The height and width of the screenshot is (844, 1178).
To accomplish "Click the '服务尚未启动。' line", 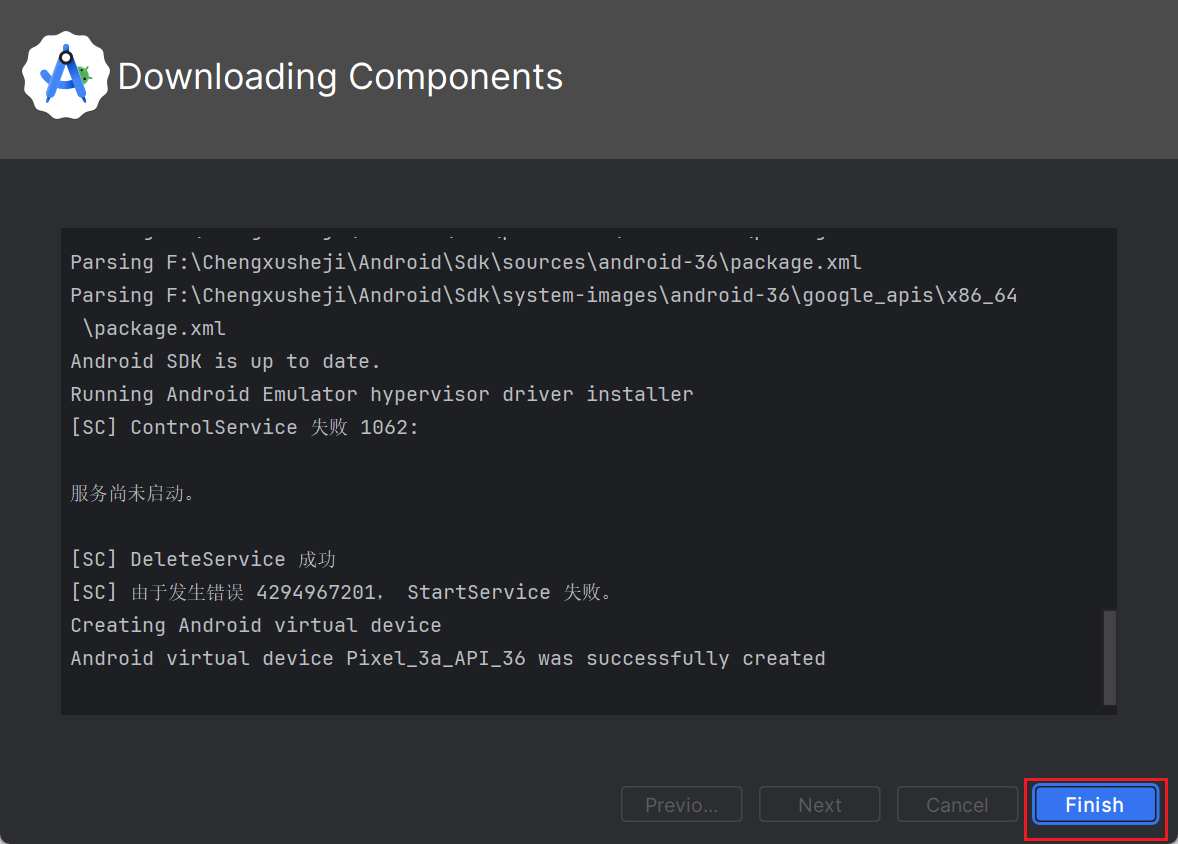I will pos(133,494).
